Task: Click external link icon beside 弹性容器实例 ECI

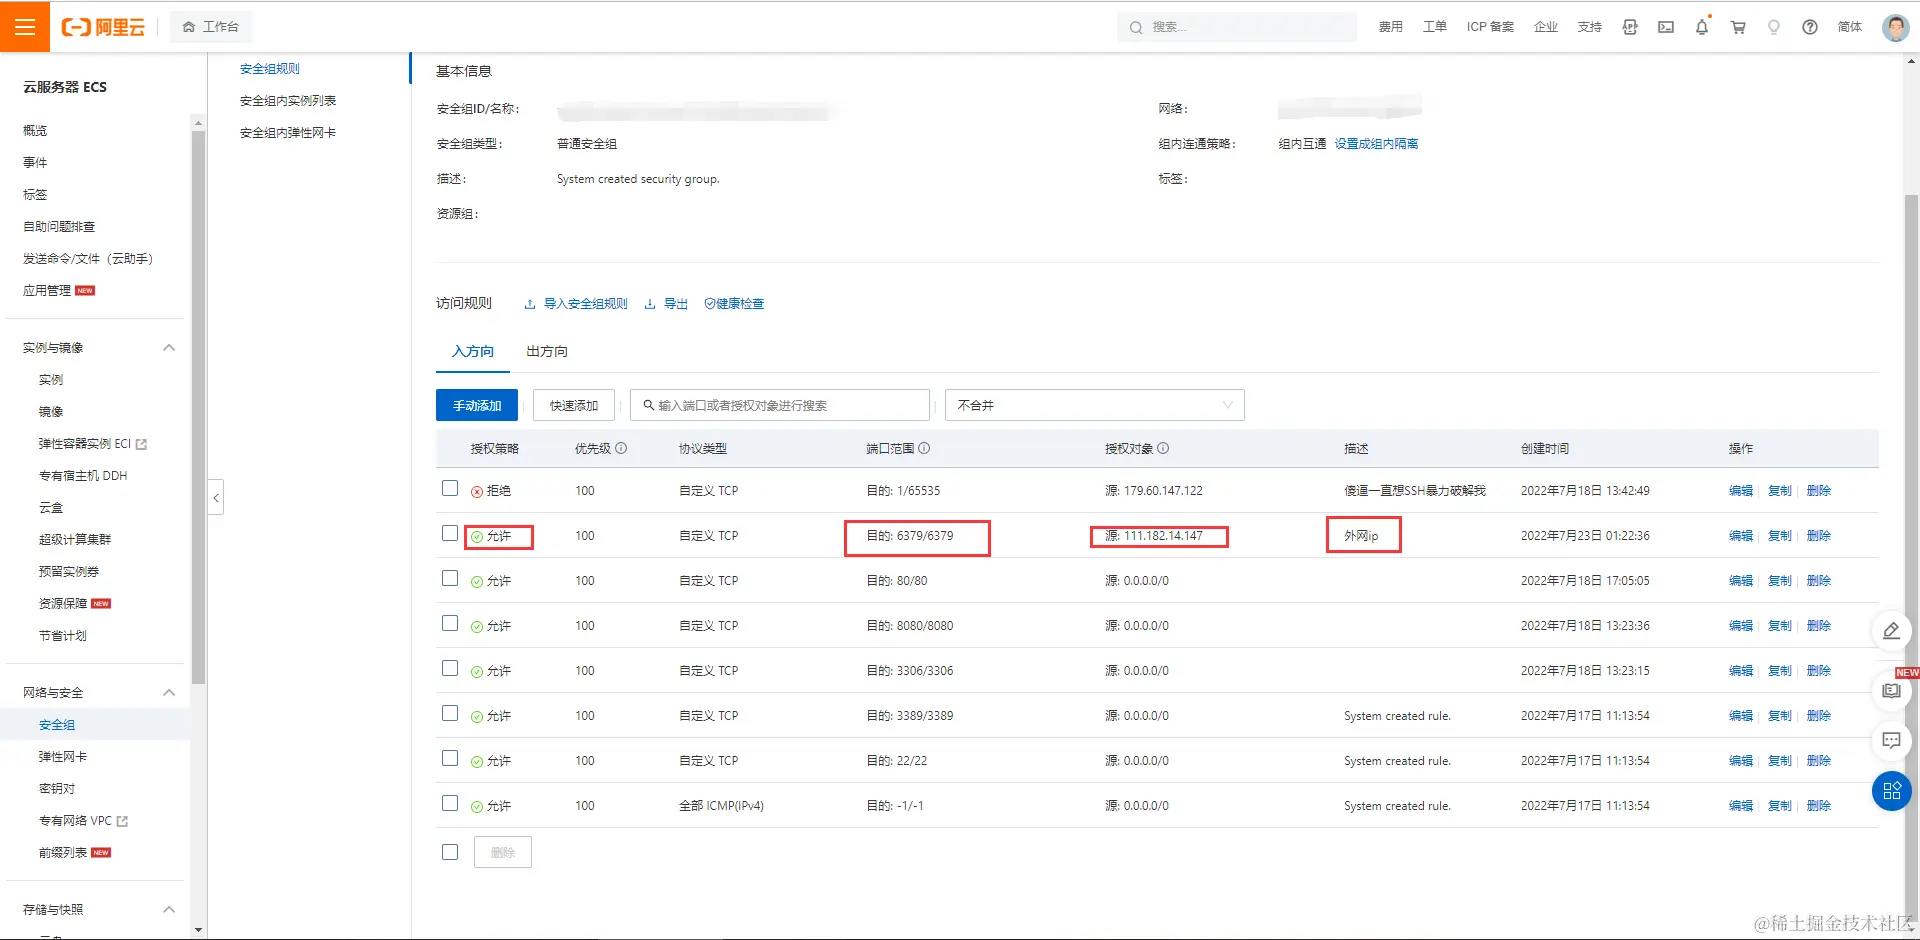Action: point(141,444)
